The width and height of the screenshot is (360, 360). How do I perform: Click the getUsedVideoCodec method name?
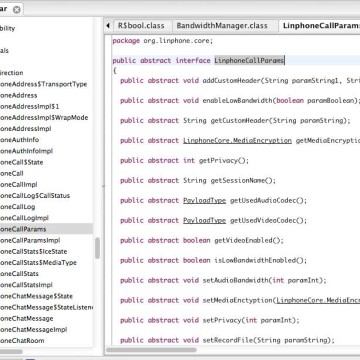pyautogui.click(x=263, y=221)
